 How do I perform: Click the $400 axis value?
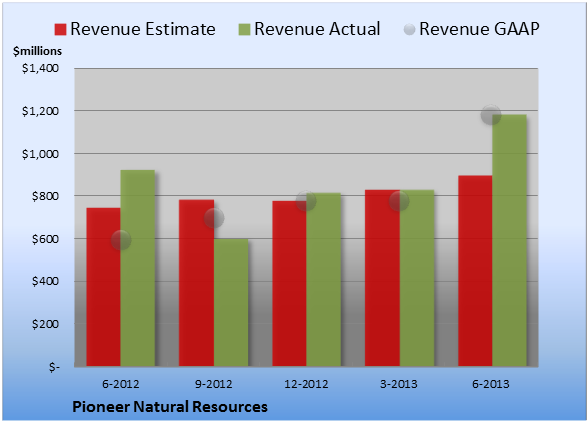click(x=45, y=281)
